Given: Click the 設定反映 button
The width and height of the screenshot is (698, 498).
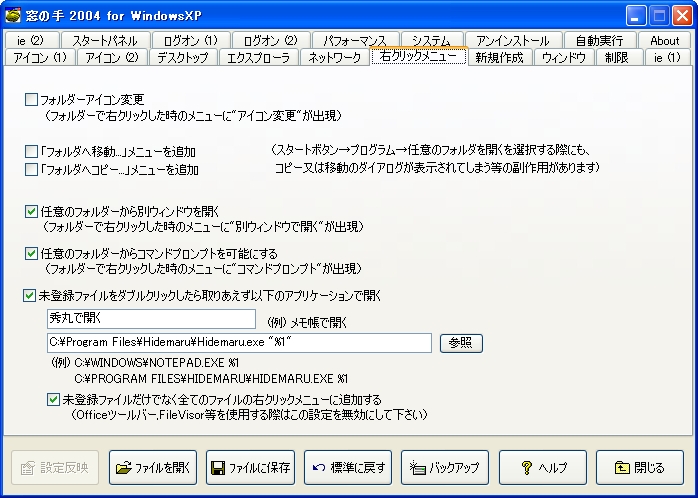Looking at the screenshot, I should tap(55, 468).
